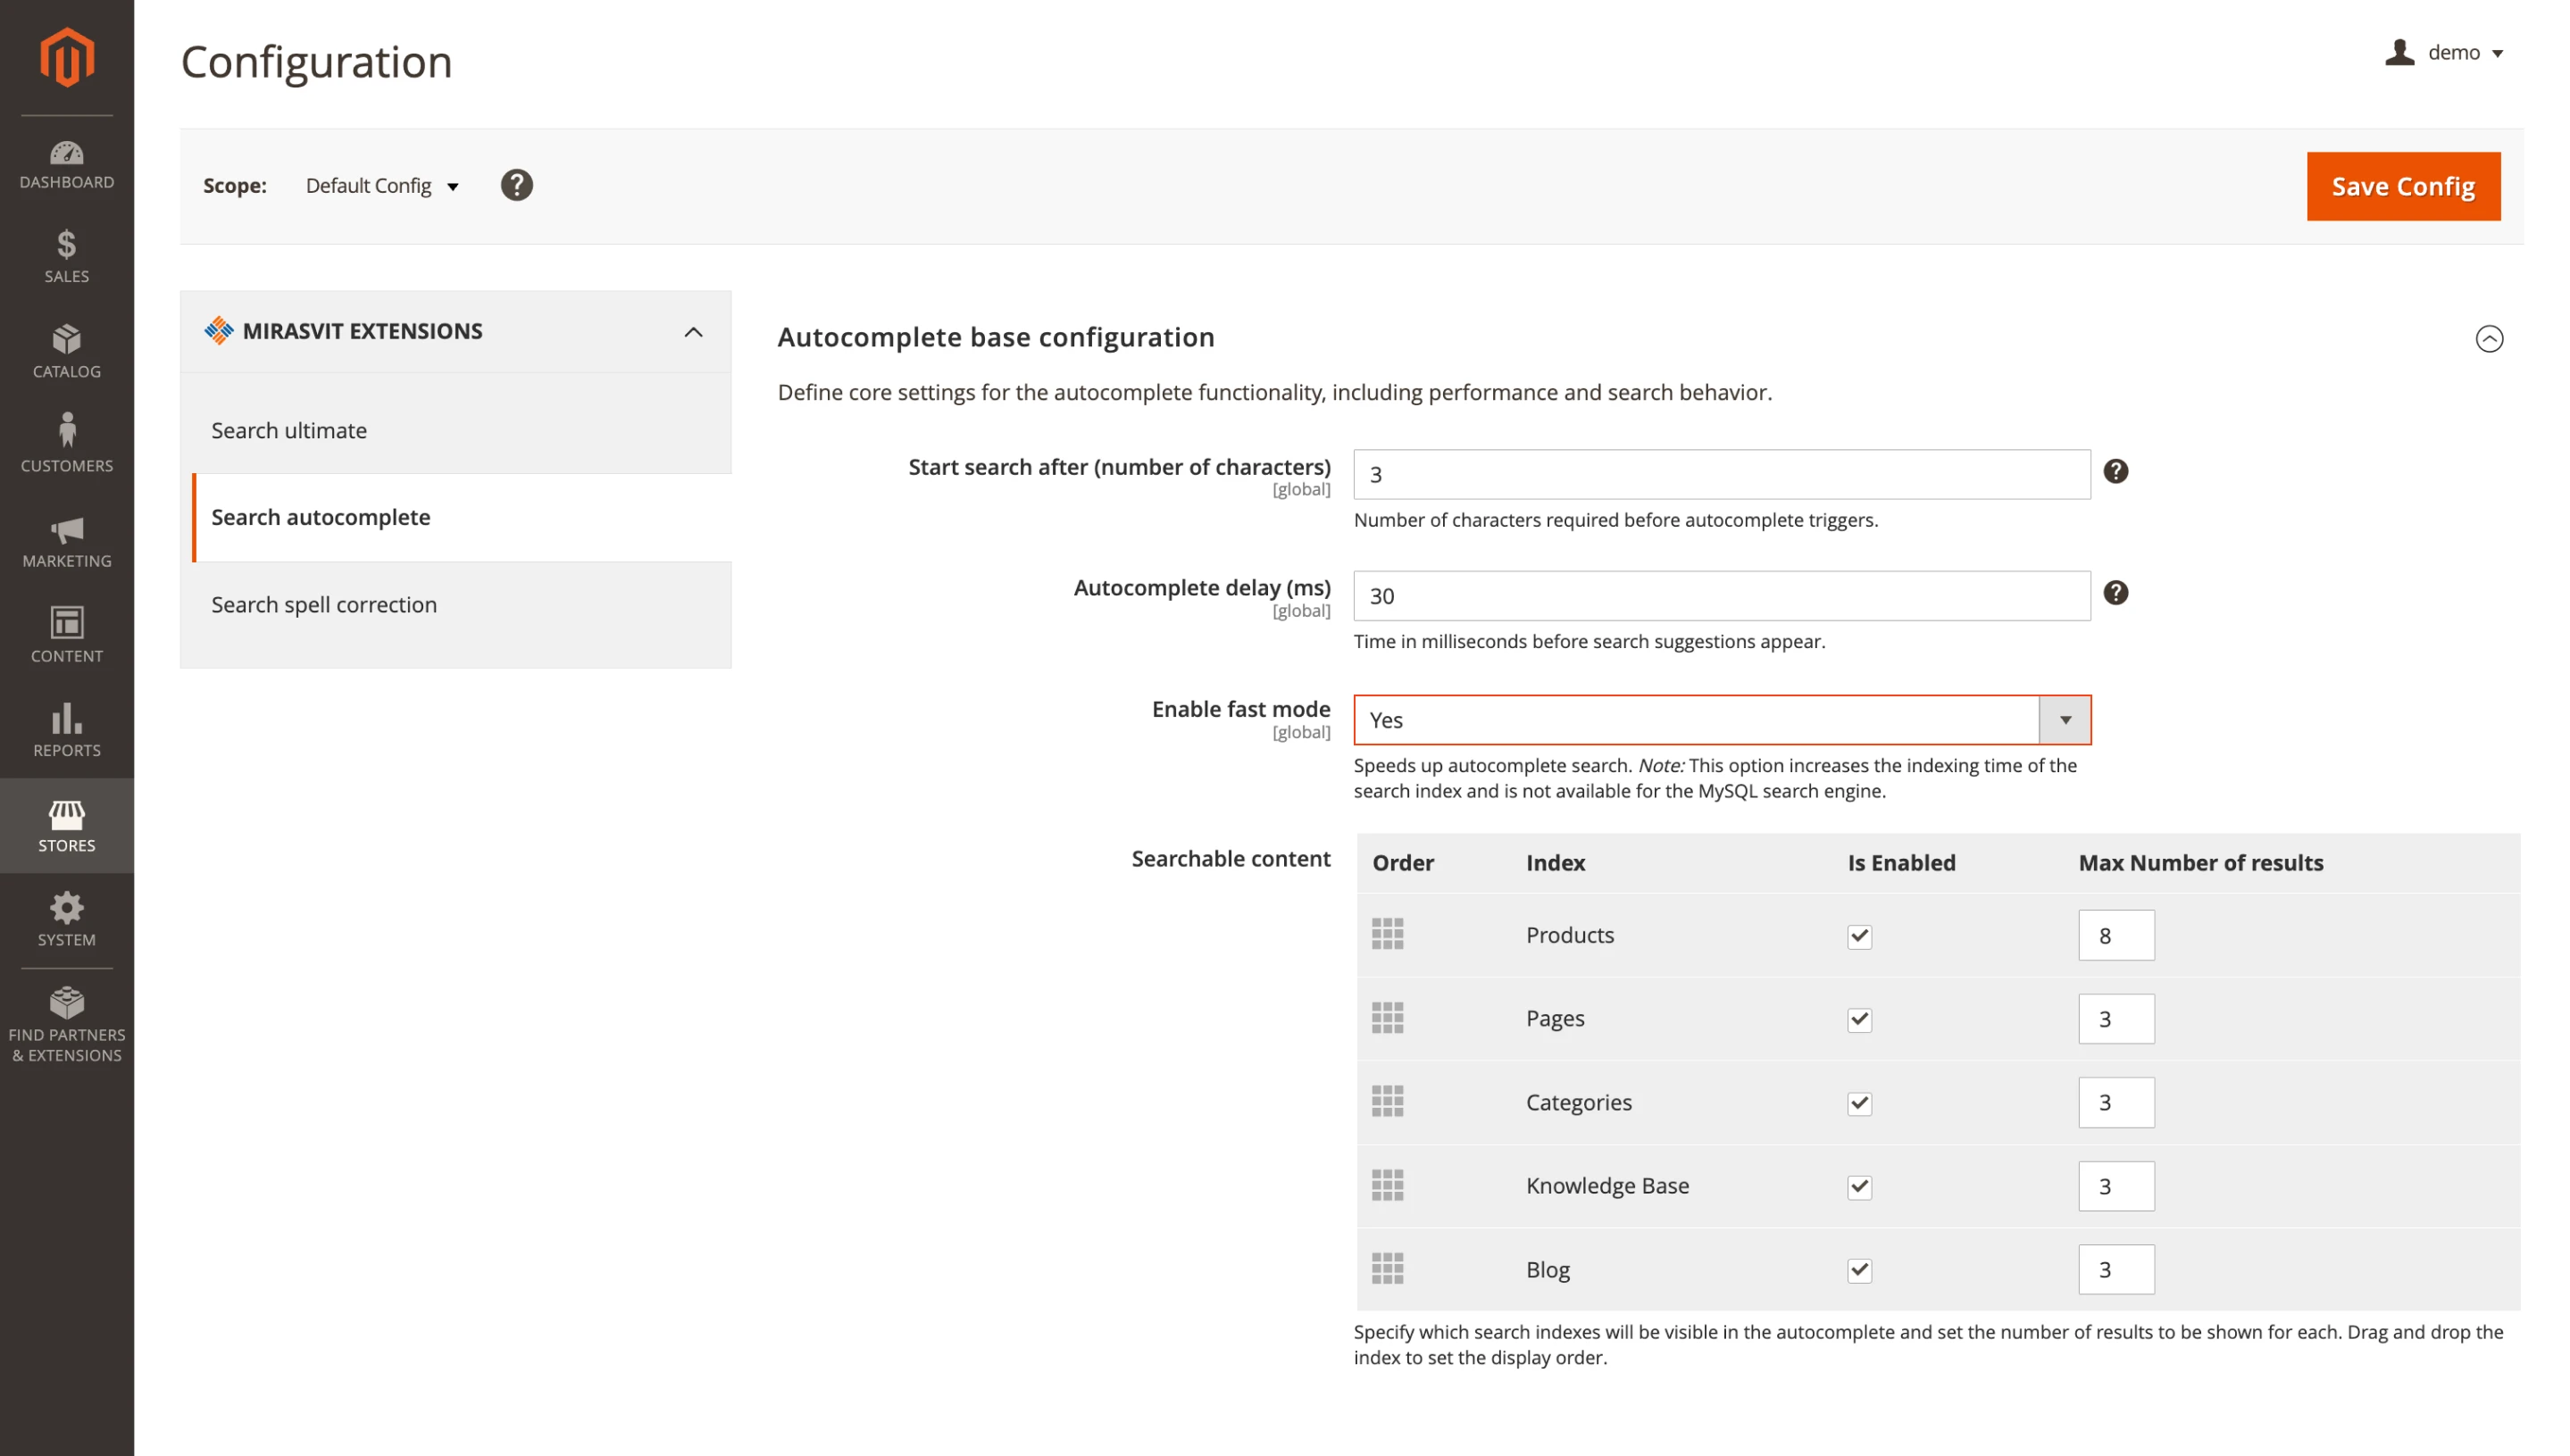Open the System settings icon

[67, 917]
